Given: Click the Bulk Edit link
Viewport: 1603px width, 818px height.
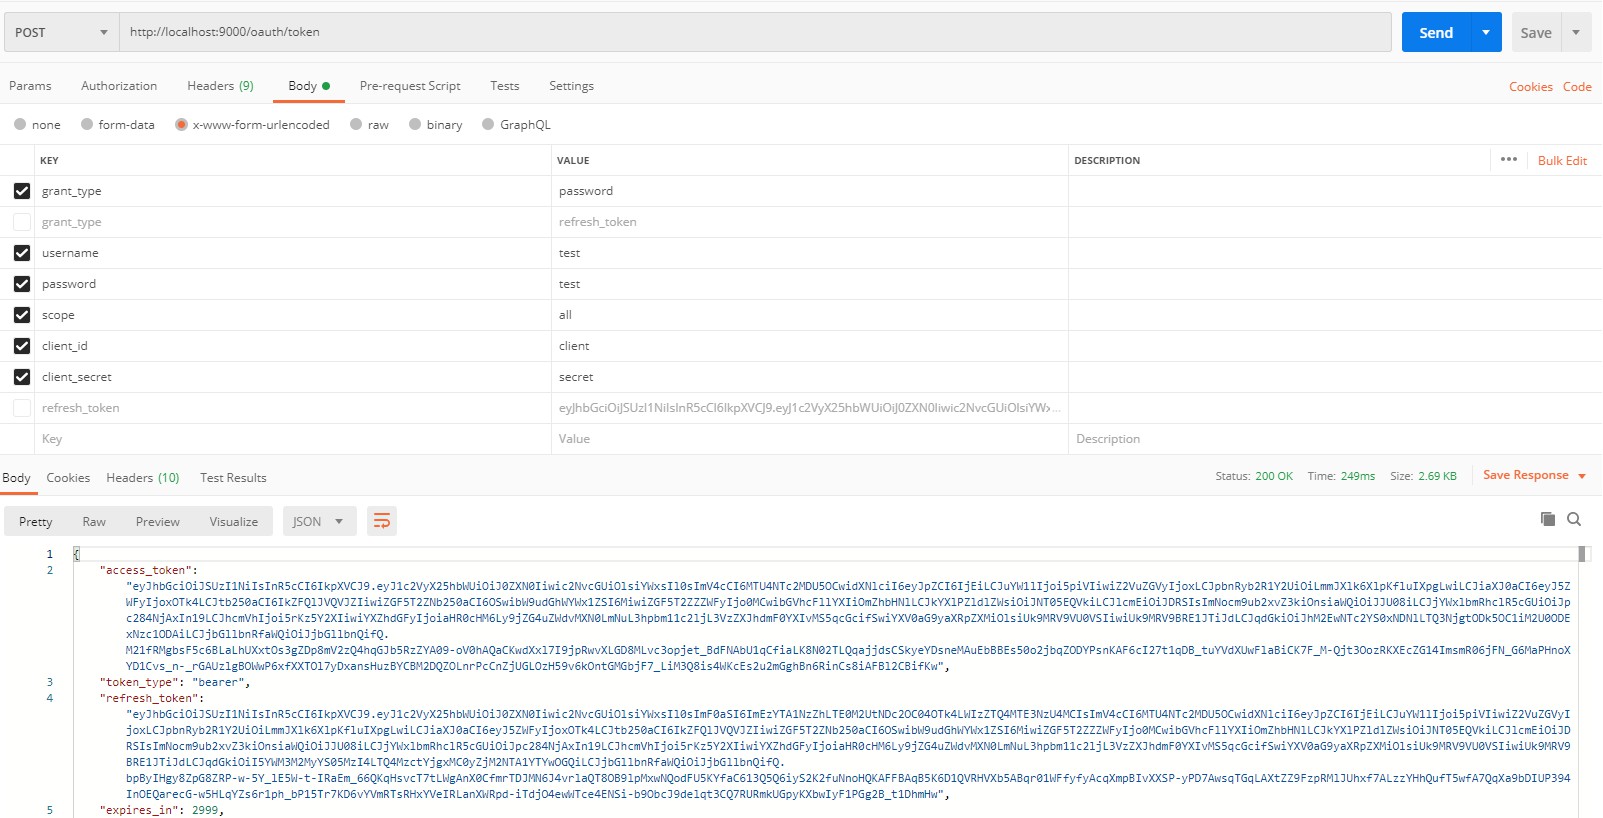Looking at the screenshot, I should coord(1562,160).
